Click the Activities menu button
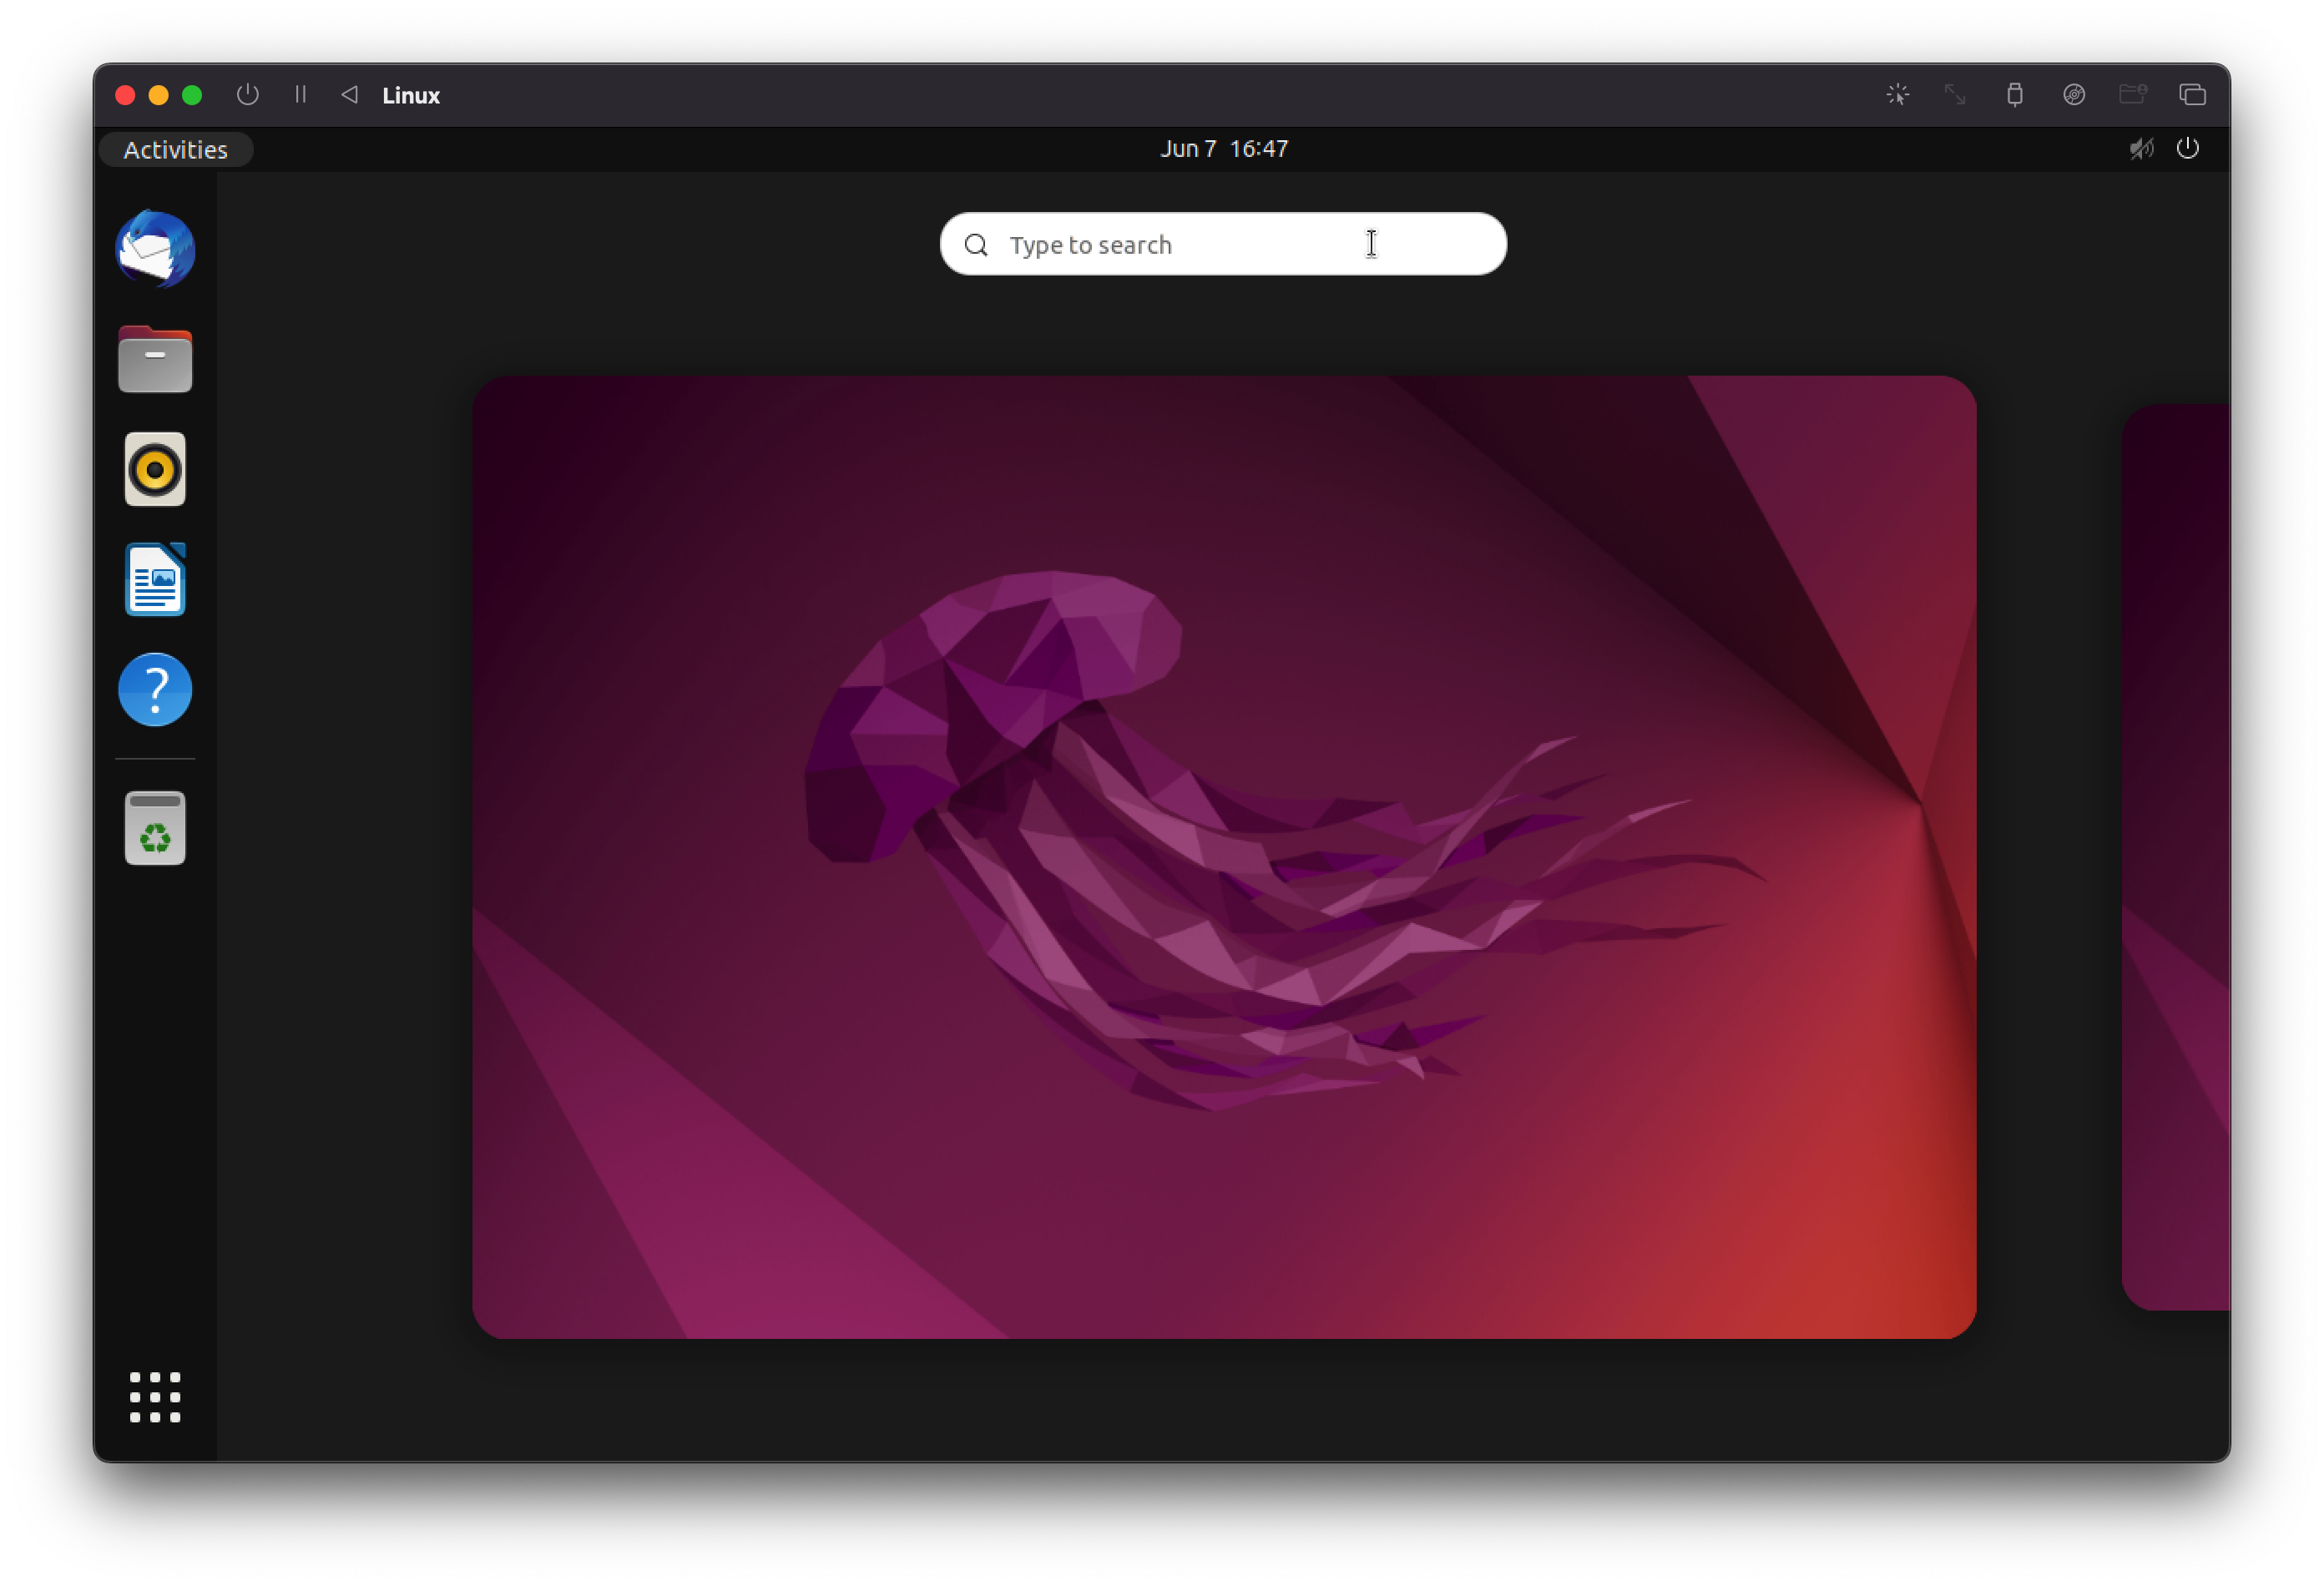This screenshot has width=2324, height=1586. click(175, 149)
